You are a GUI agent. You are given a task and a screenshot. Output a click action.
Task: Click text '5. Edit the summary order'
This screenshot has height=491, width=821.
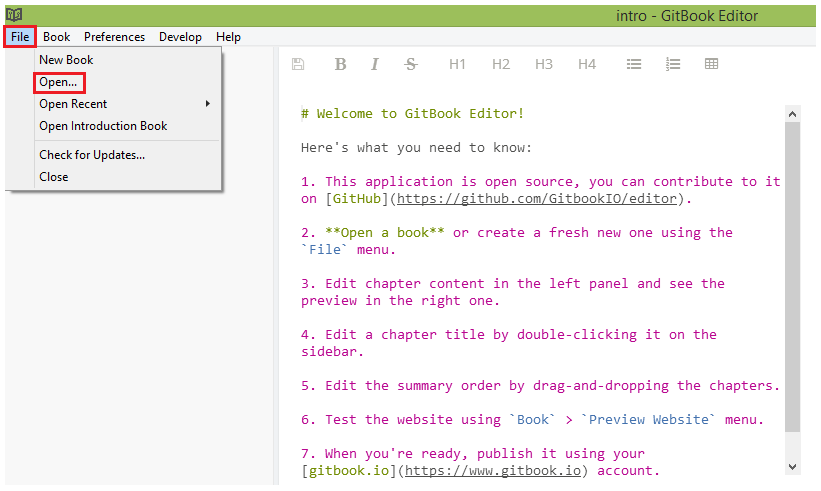tap(403, 386)
